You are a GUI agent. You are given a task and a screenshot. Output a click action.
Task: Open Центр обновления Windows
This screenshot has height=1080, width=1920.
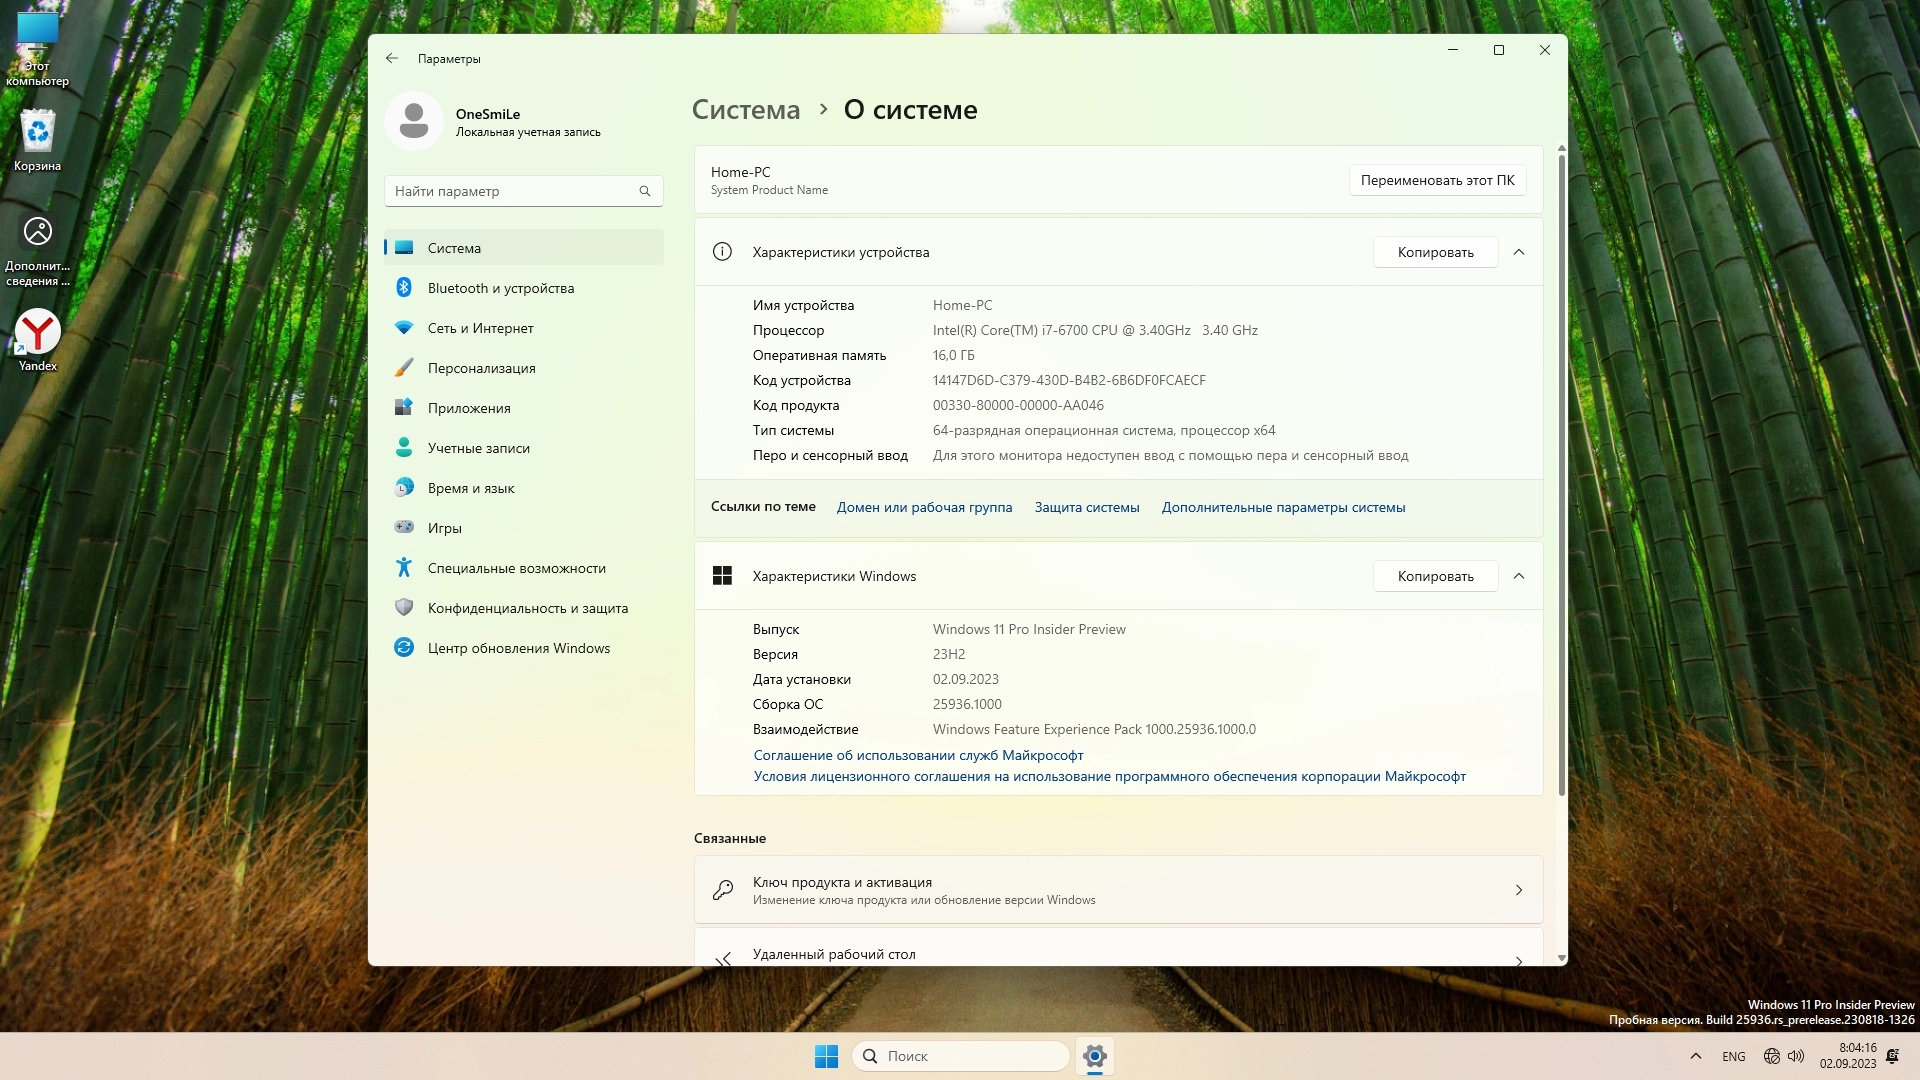click(518, 648)
